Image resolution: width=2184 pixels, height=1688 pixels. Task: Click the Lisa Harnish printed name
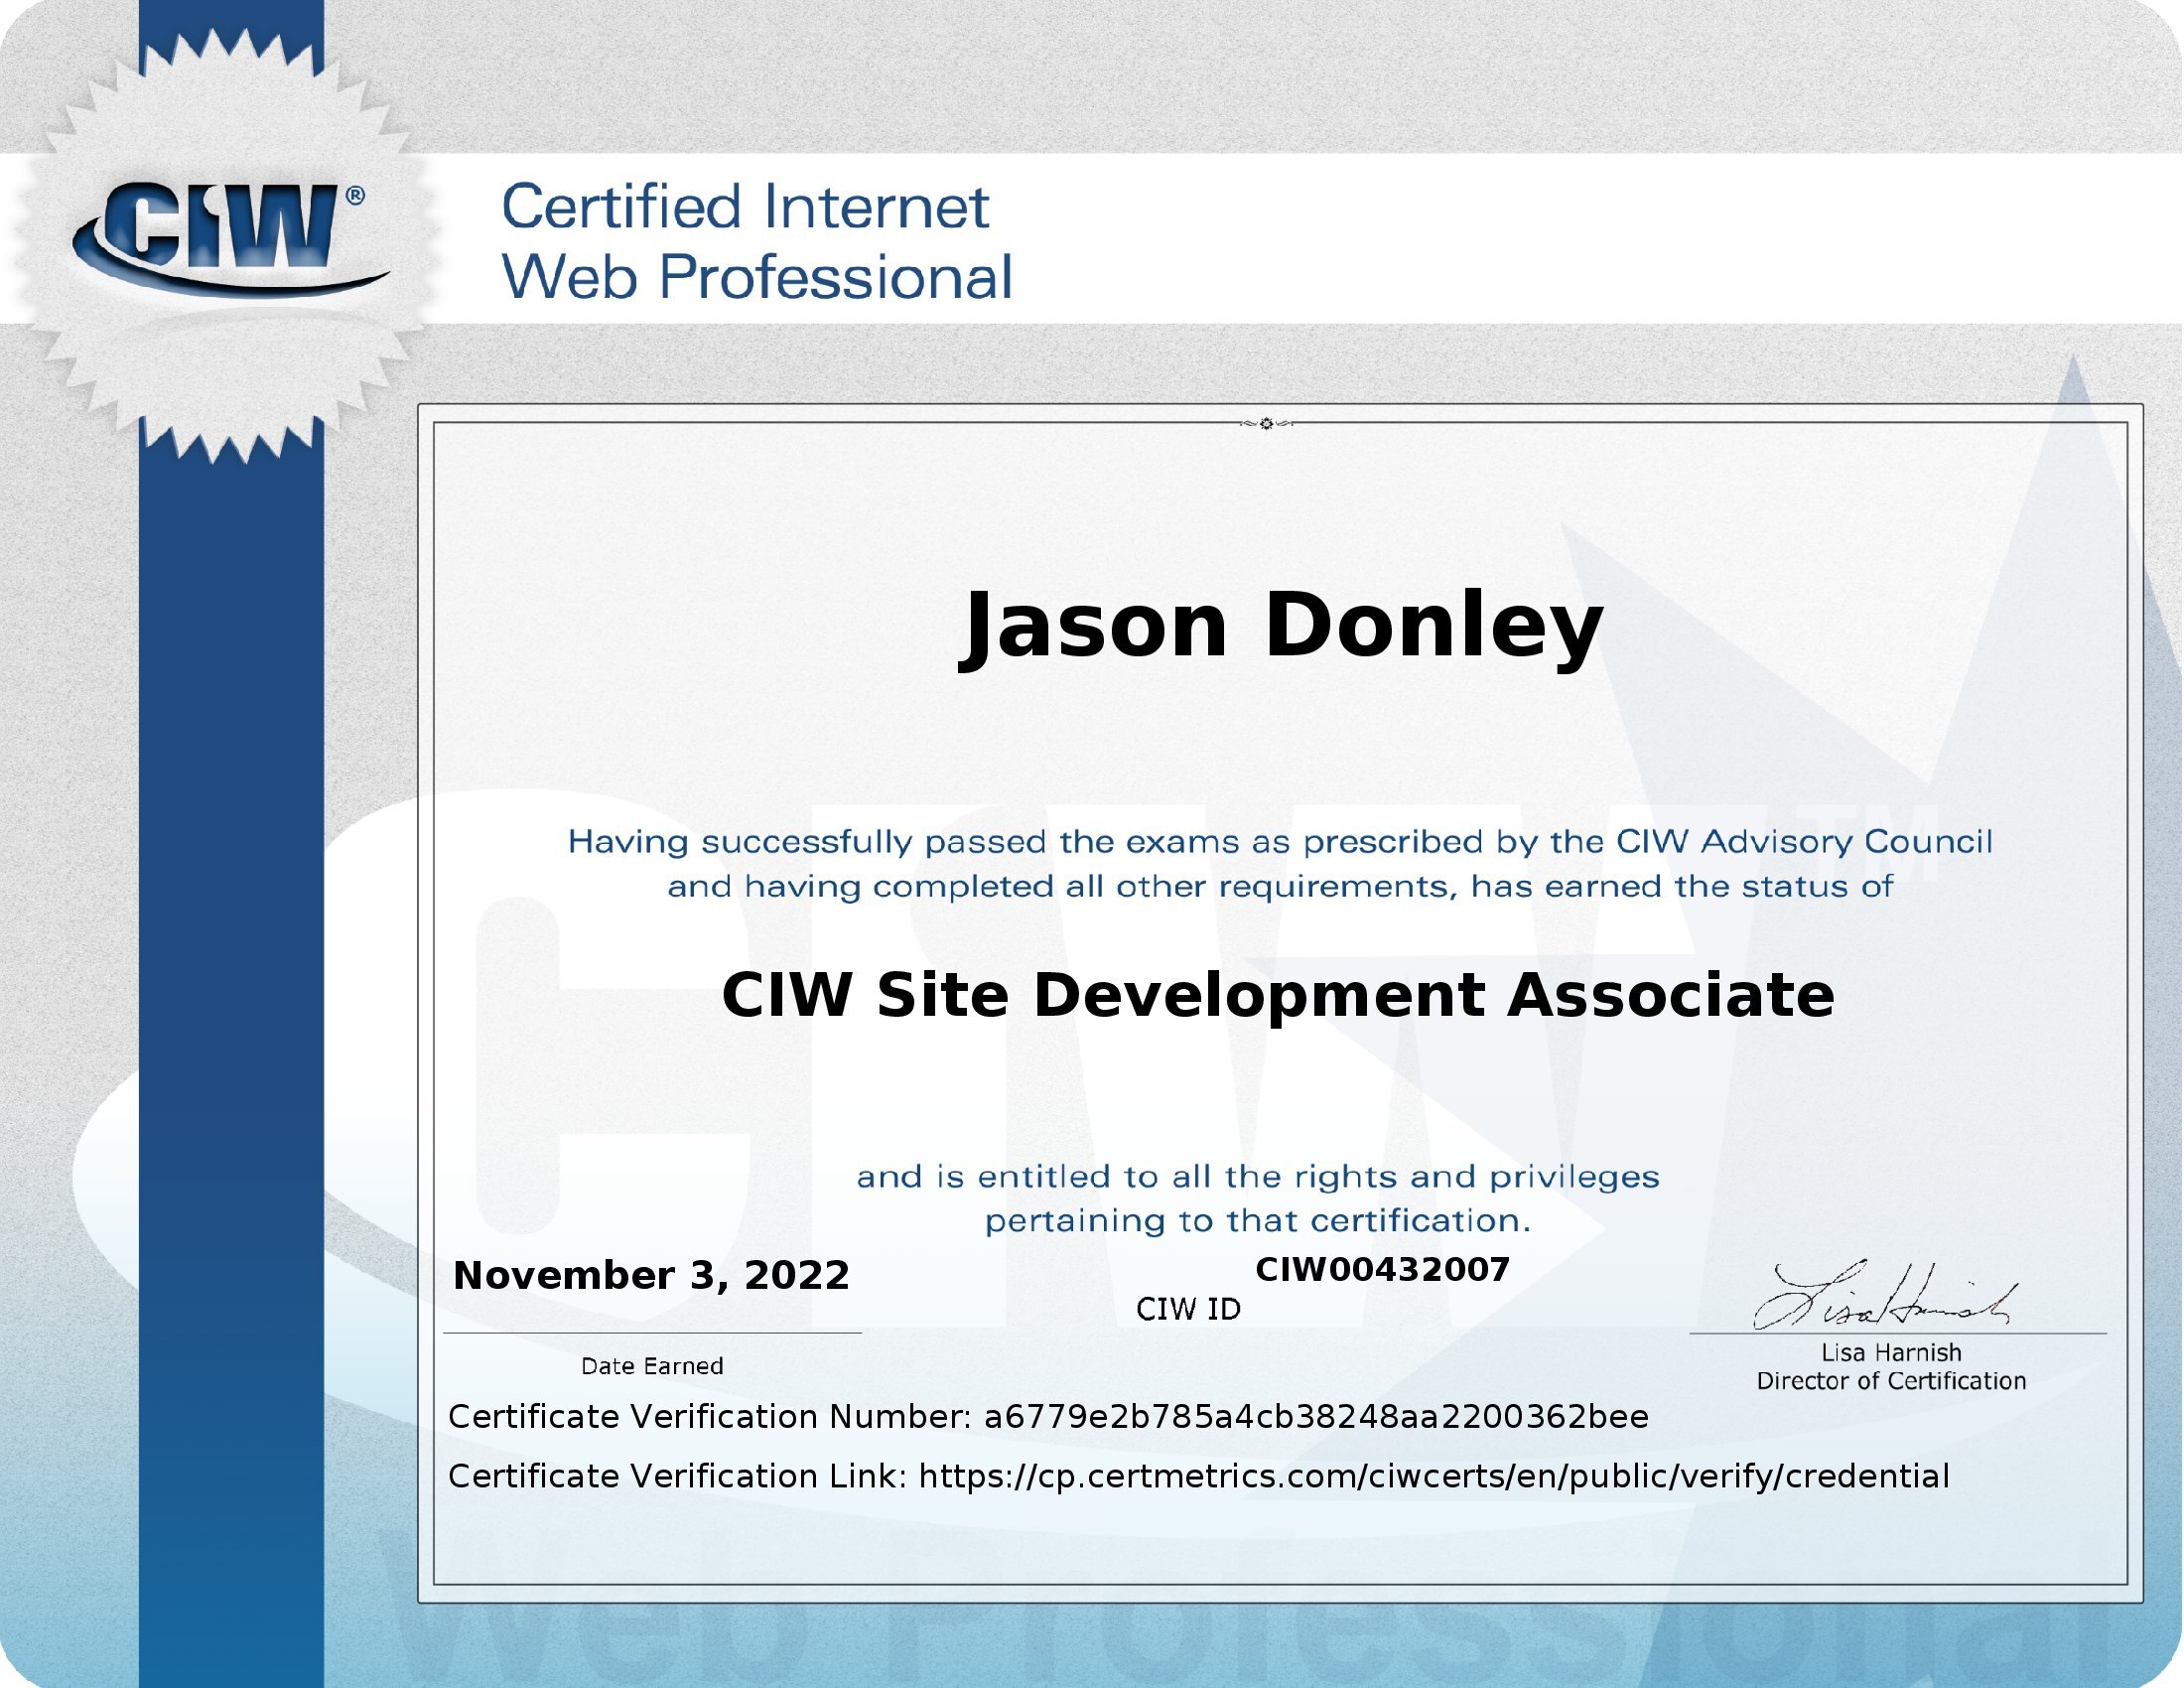pyautogui.click(x=1891, y=1353)
